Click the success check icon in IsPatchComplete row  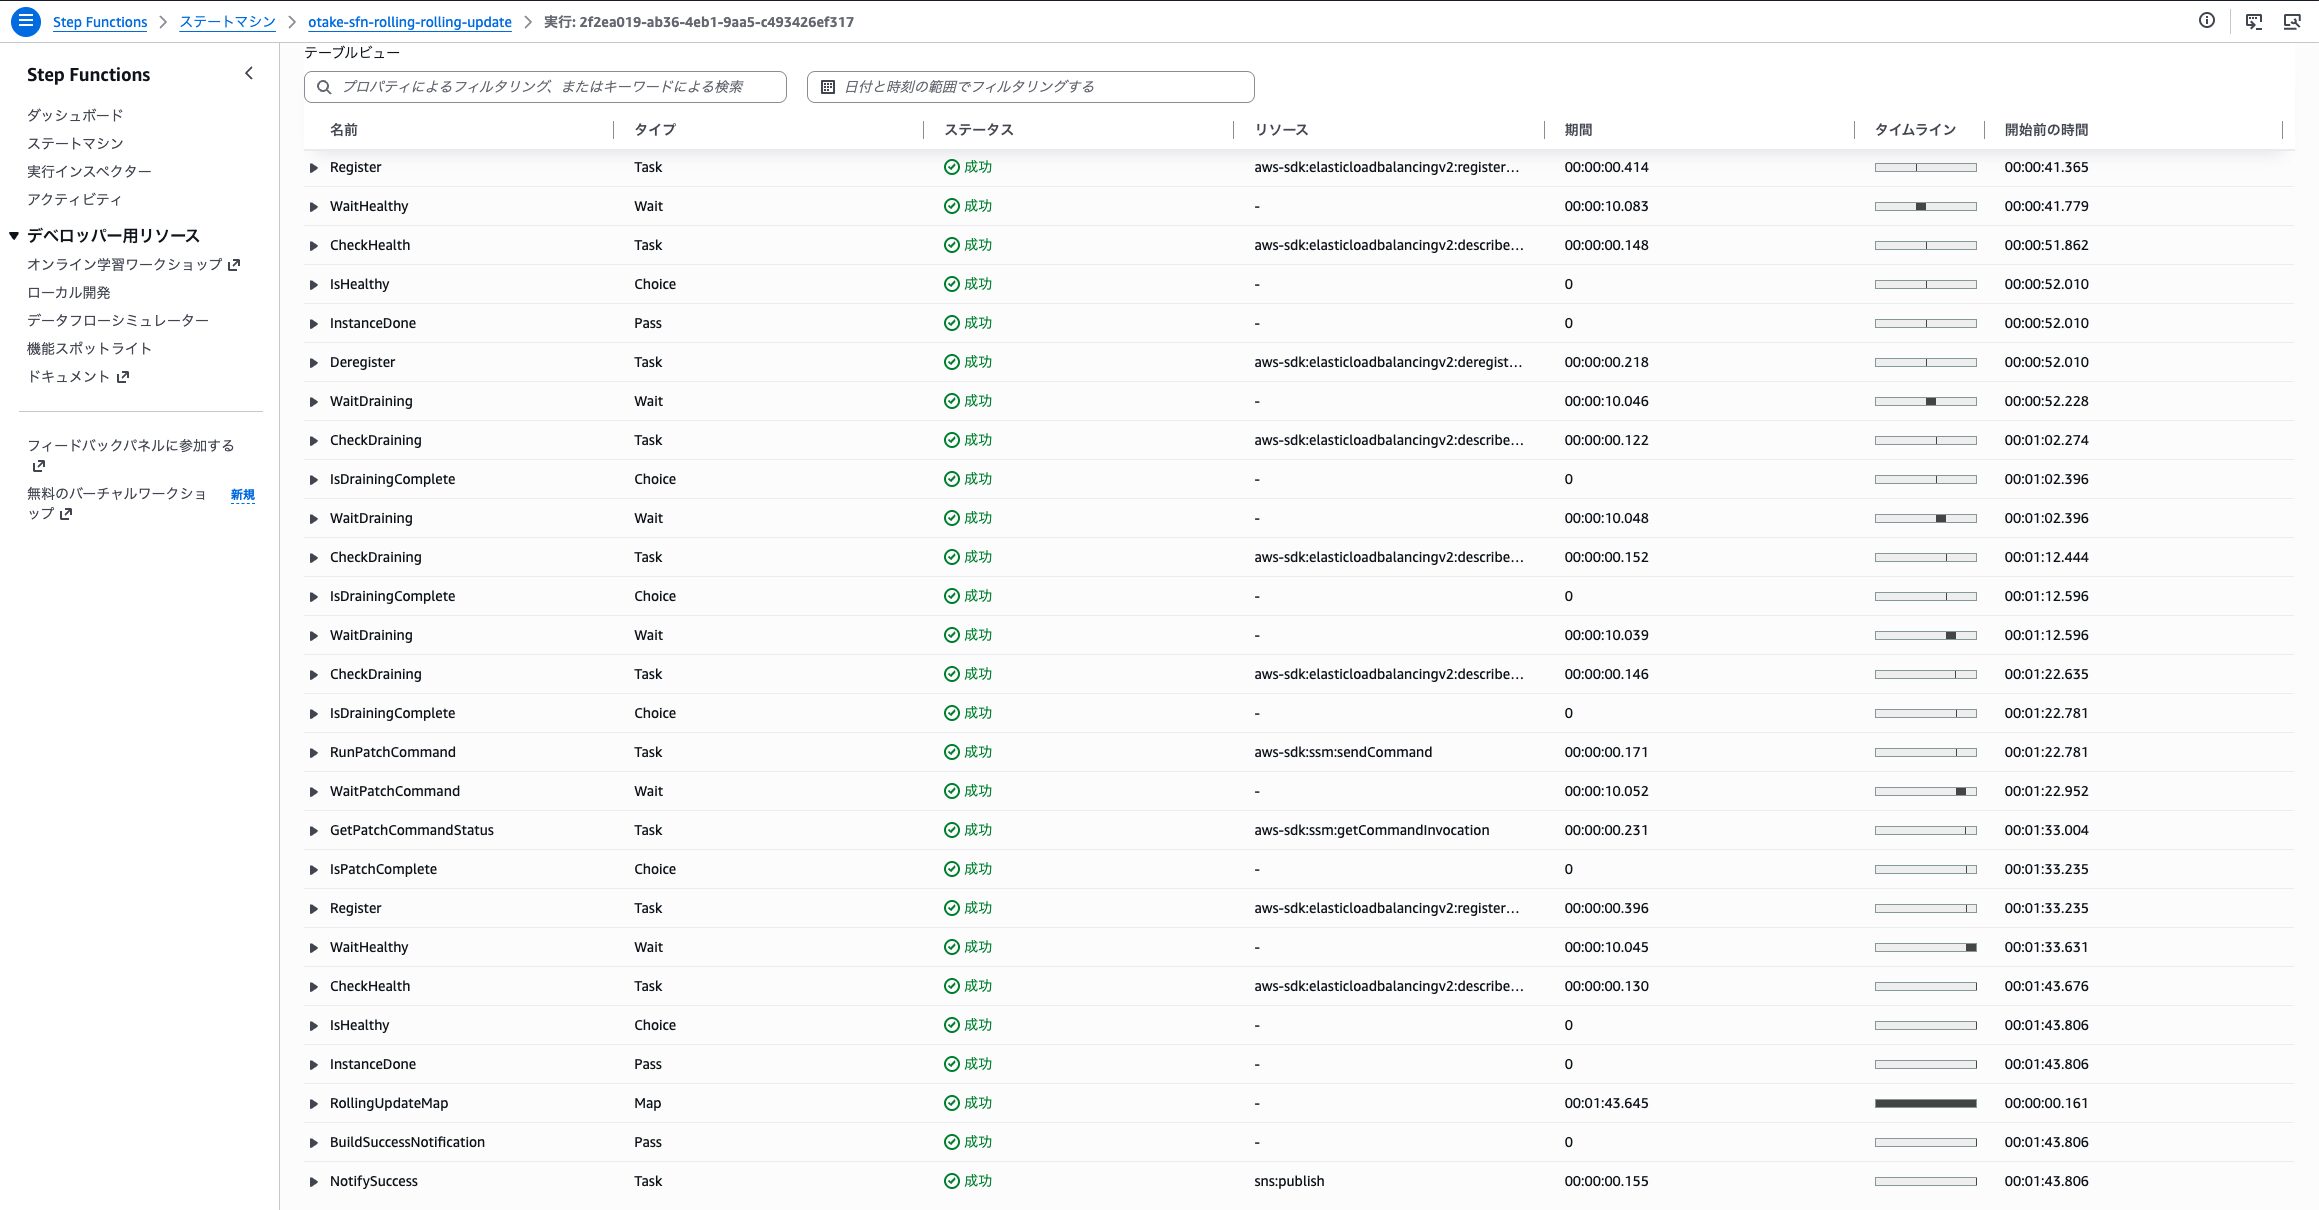click(x=952, y=869)
